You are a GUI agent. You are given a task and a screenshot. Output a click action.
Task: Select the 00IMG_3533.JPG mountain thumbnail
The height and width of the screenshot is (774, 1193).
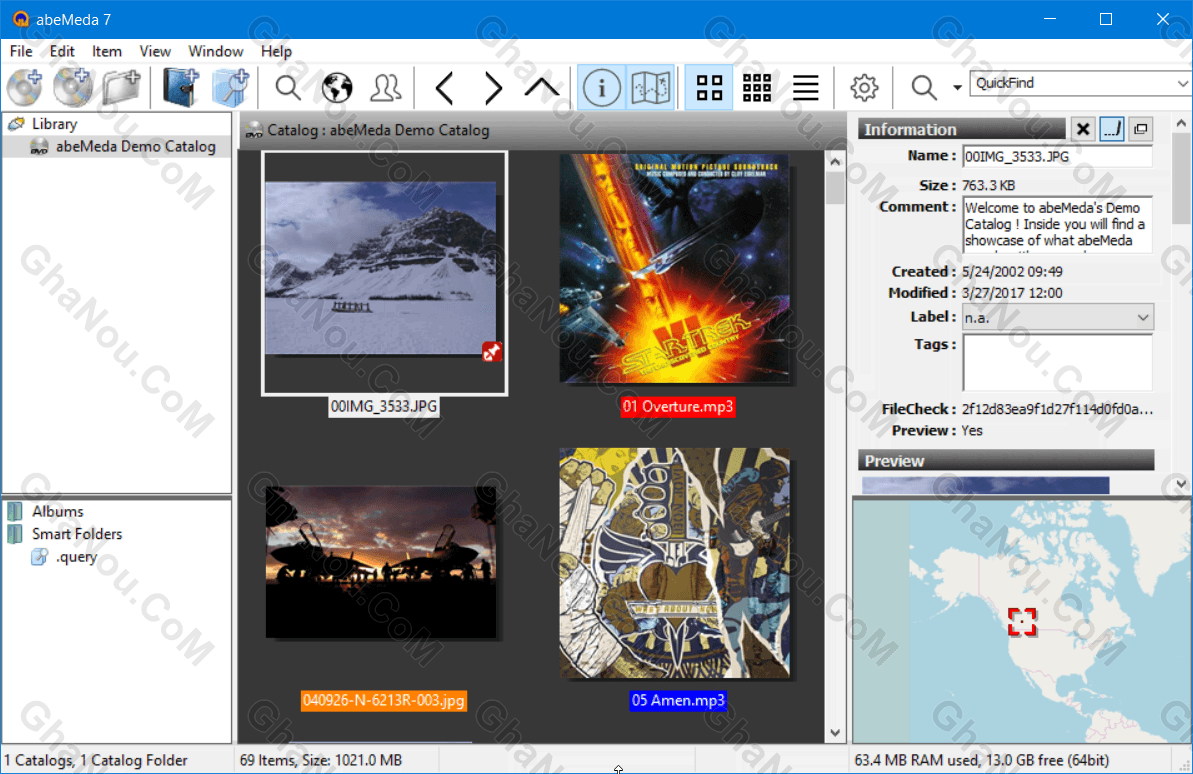click(x=380, y=268)
